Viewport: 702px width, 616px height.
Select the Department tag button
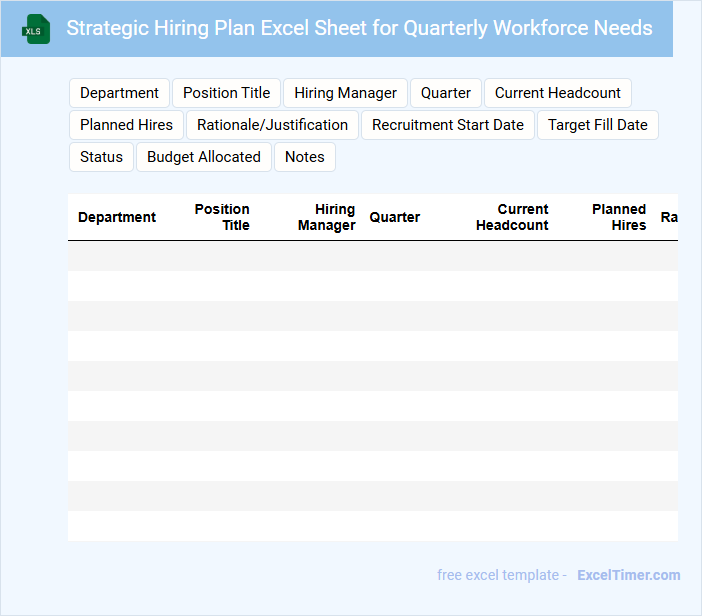[x=119, y=93]
